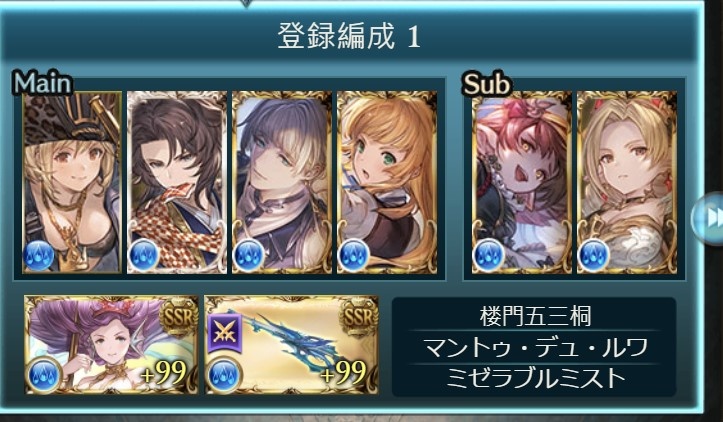The height and width of the screenshot is (422, 723).
Task: Select the purple-and-blonde-haired character portrait
Action: (x=282, y=182)
